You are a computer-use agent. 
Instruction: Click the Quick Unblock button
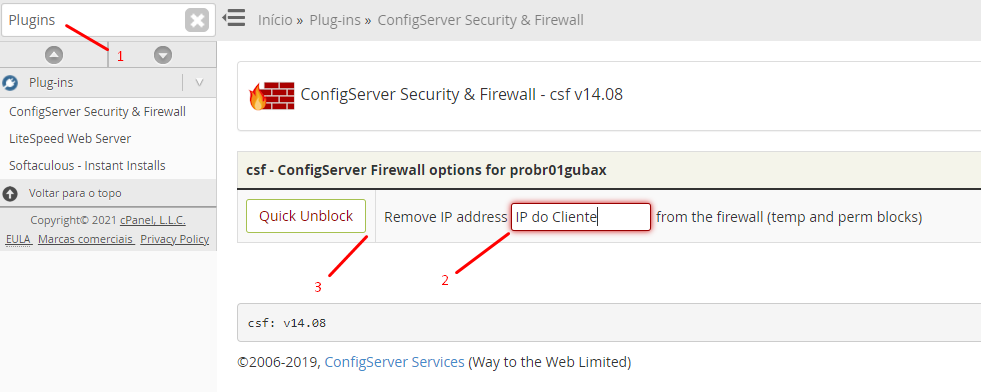[x=306, y=216]
